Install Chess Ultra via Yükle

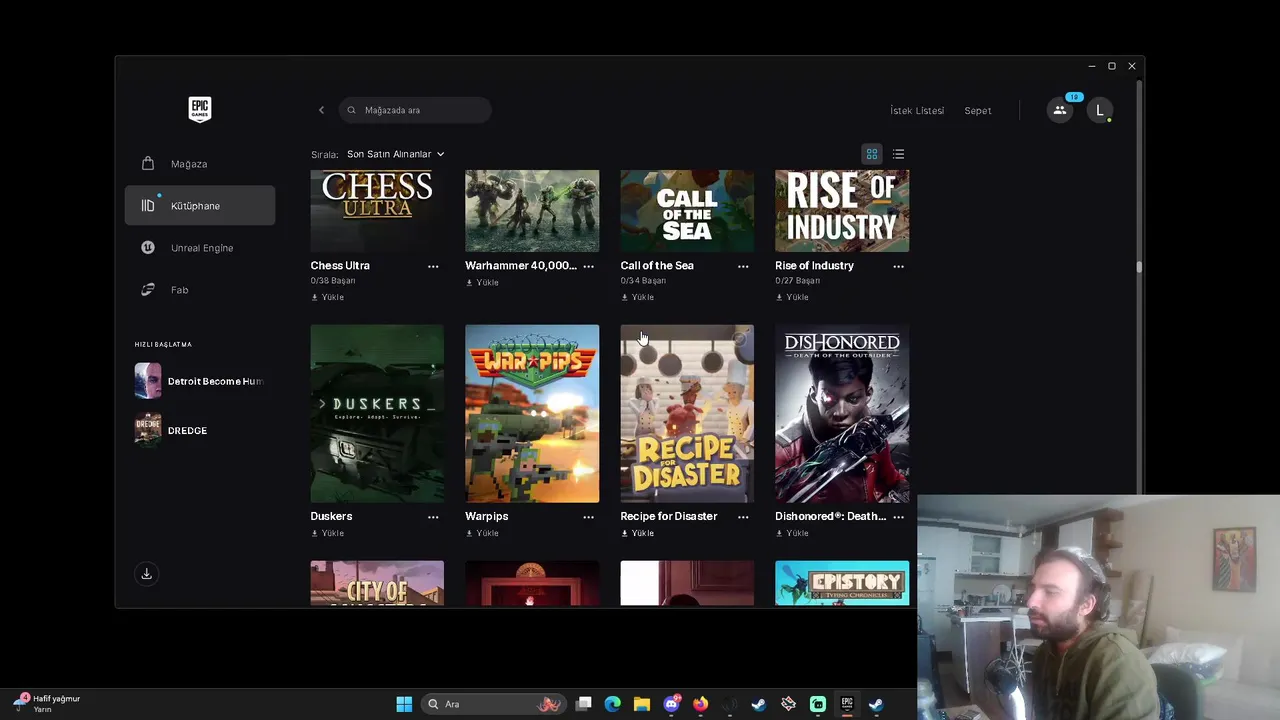tap(328, 297)
